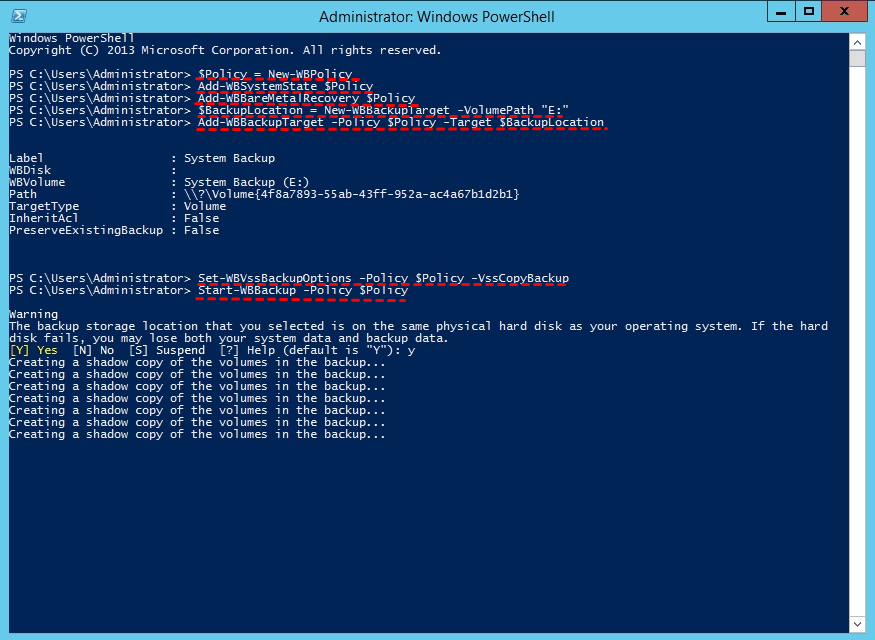Click the '[Y] Yes' prompt option
Image resolution: width=875 pixels, height=640 pixels.
pos(34,350)
